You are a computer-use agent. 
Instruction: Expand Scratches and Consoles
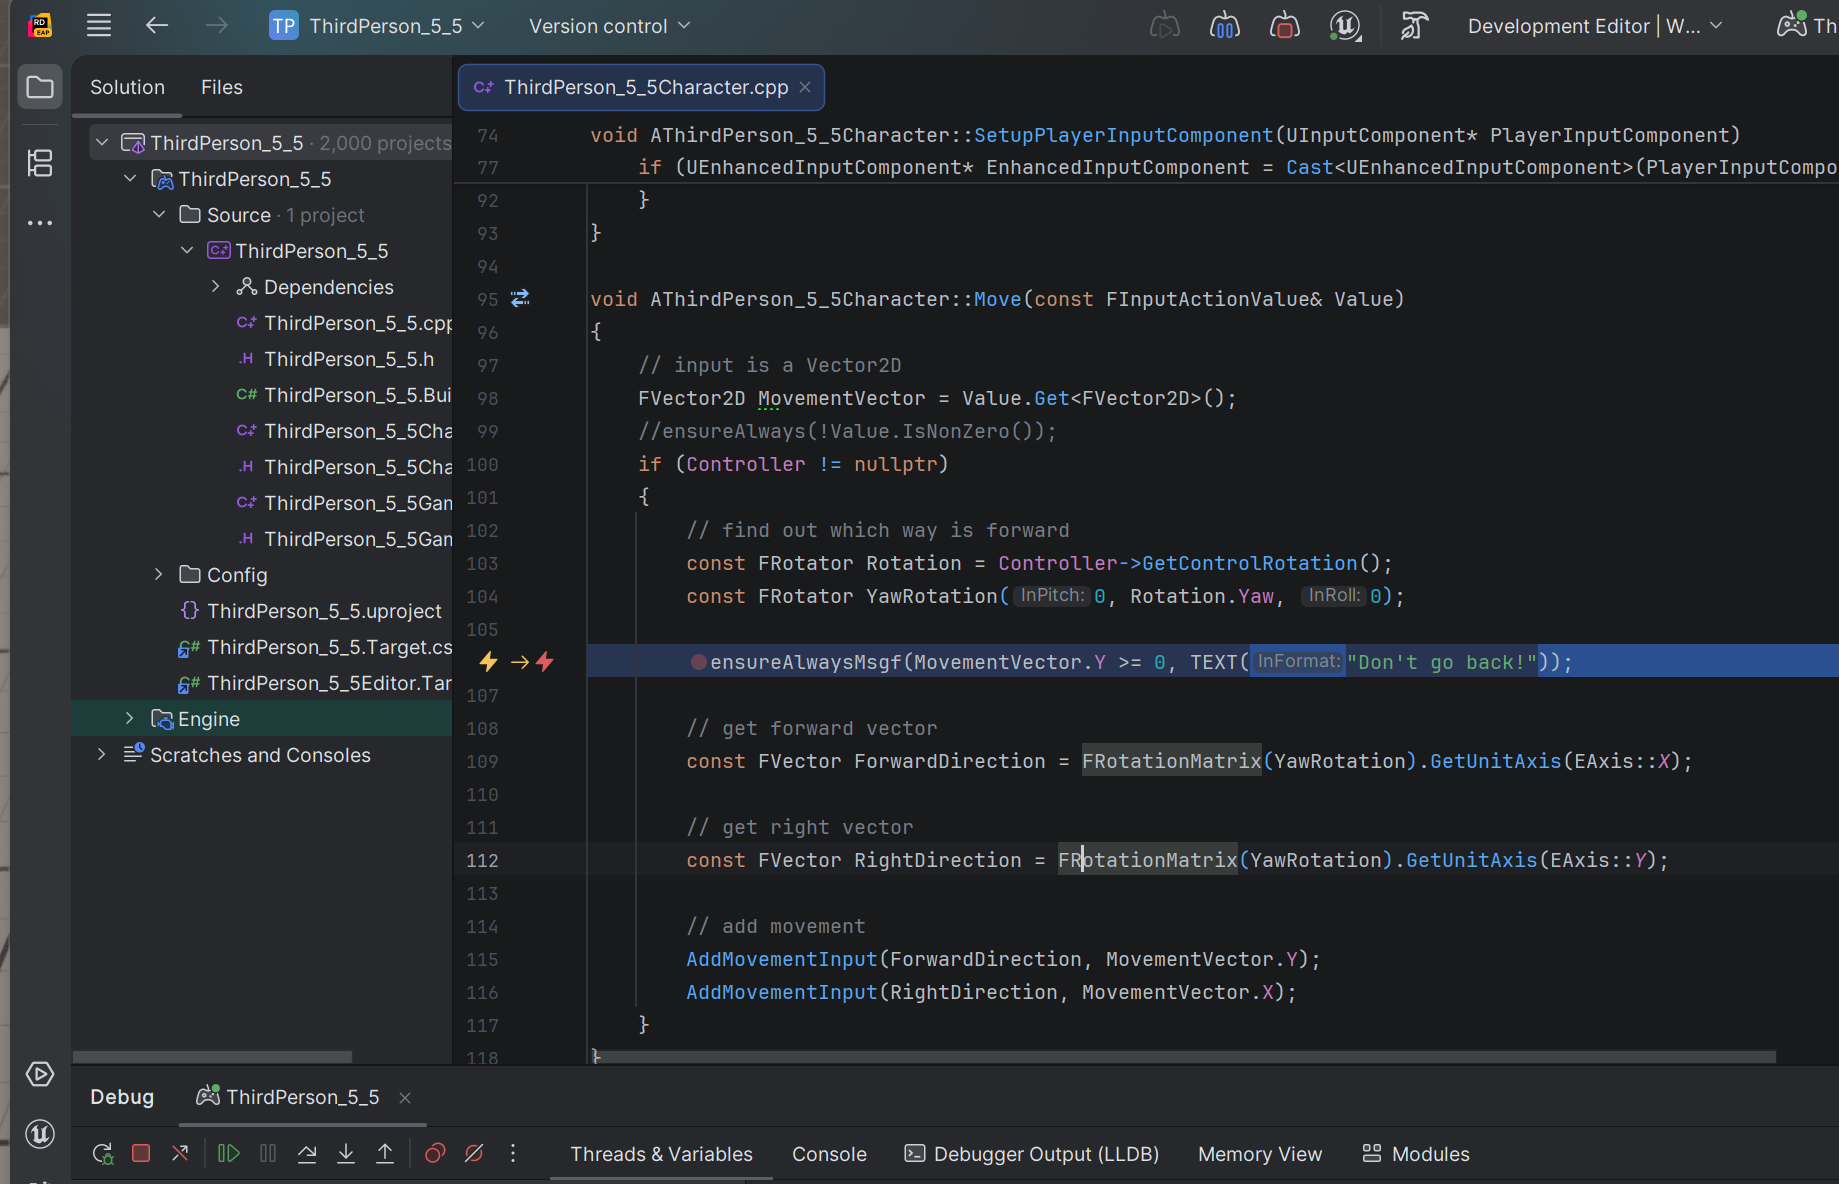click(101, 755)
